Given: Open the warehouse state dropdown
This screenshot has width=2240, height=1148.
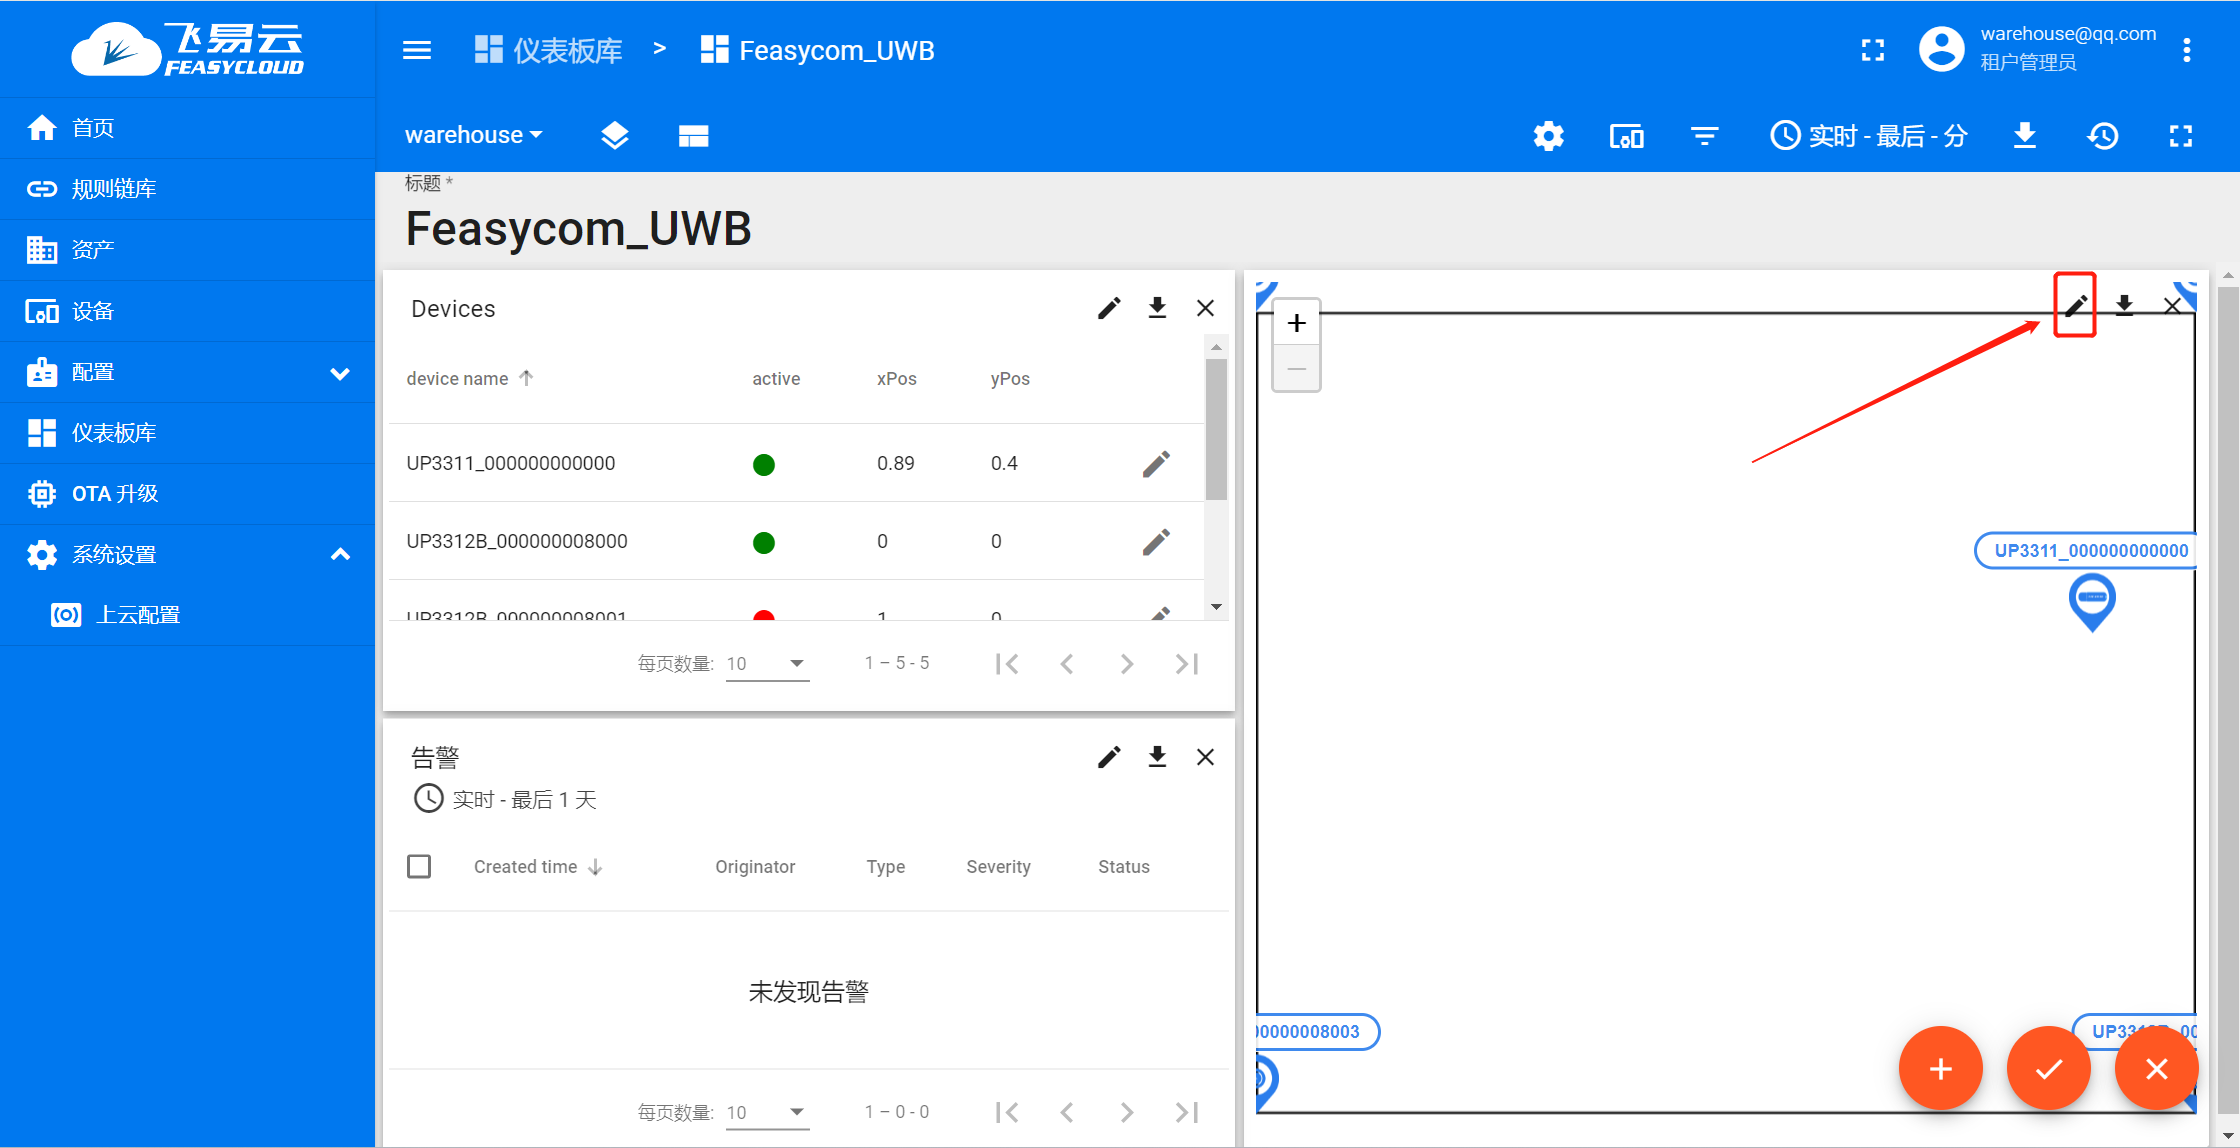Looking at the screenshot, I should coord(473,135).
